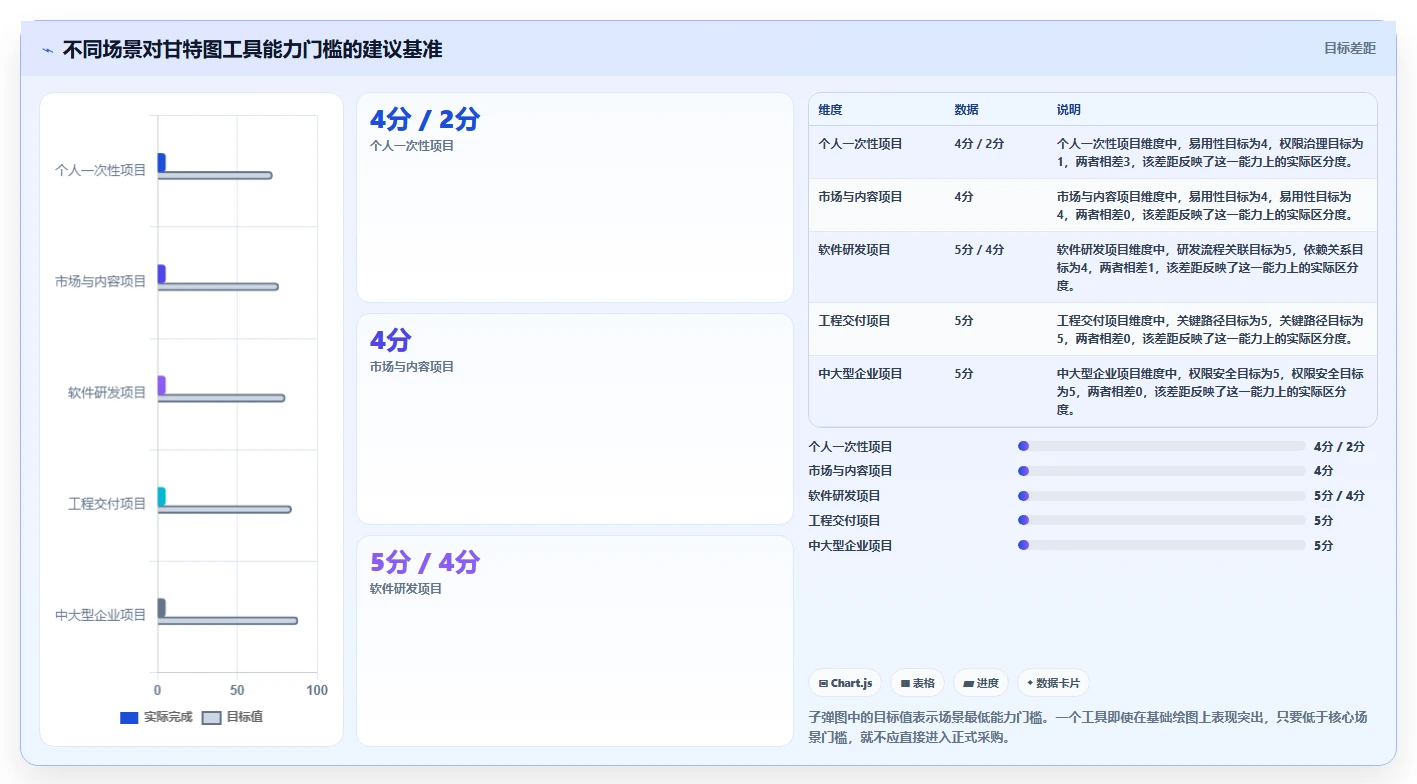This screenshot has width=1417, height=784.
Task: Toggle the 实际完成 legend item
Action: pos(156,717)
